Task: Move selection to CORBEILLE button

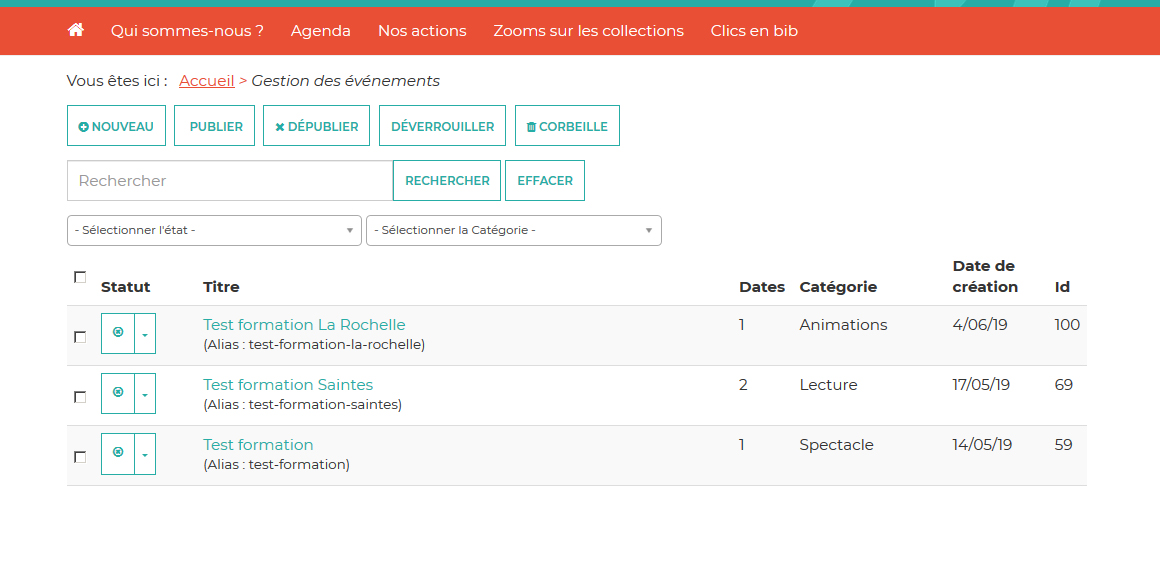Action: tap(567, 126)
